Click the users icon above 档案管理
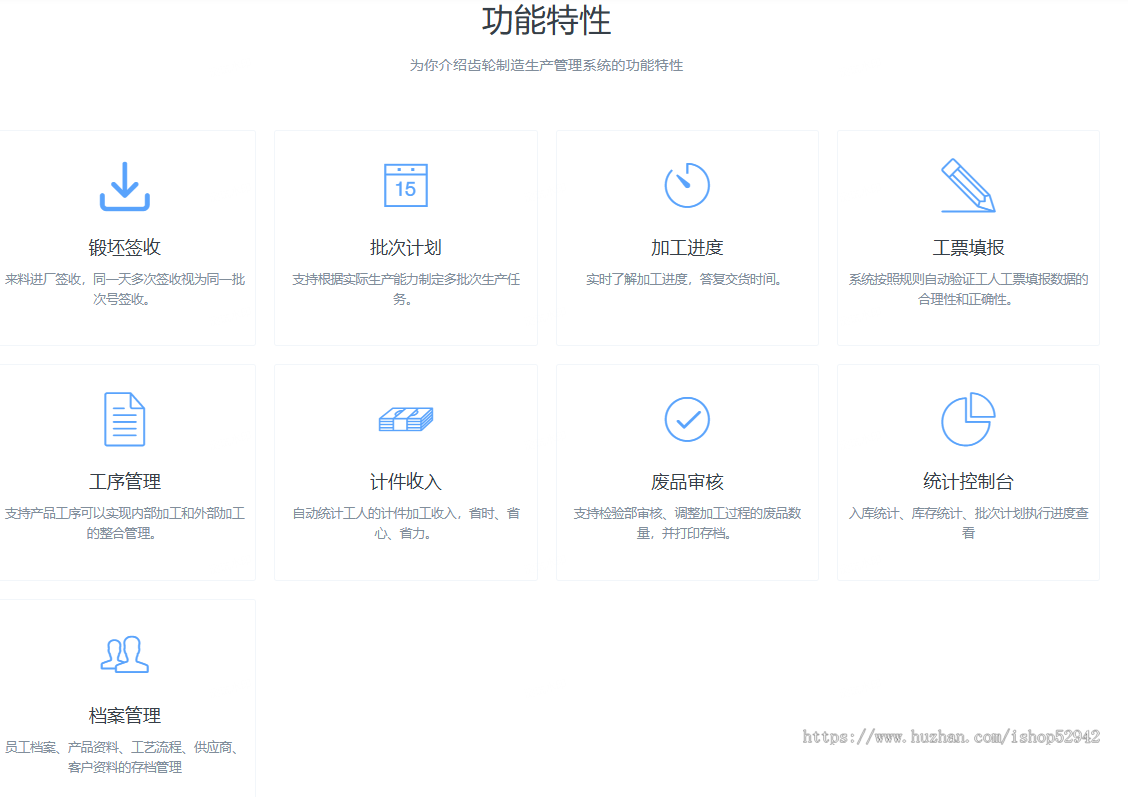 [124, 654]
